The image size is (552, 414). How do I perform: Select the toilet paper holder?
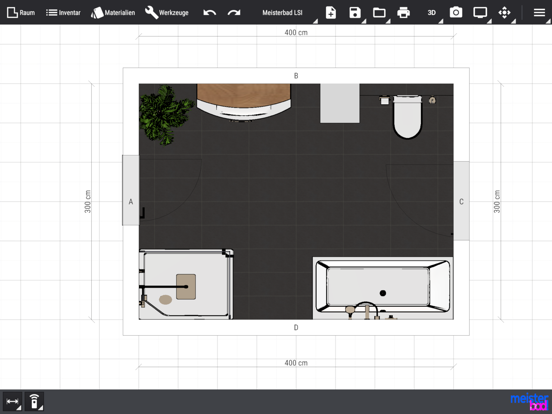(384, 101)
